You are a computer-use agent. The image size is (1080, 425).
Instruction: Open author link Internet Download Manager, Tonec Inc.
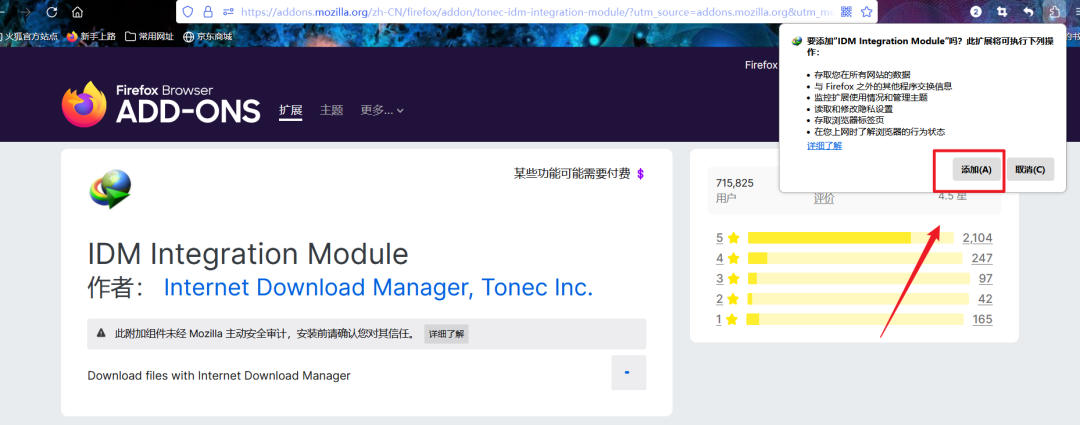(x=378, y=287)
